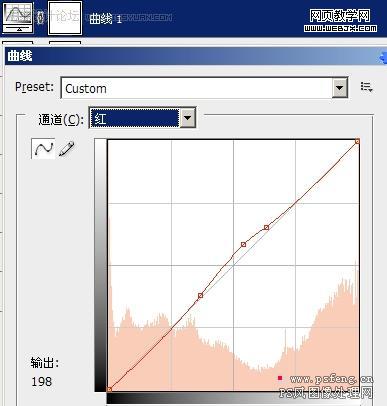Open the preset options menu icon
The height and width of the screenshot is (406, 387).
coord(366,87)
